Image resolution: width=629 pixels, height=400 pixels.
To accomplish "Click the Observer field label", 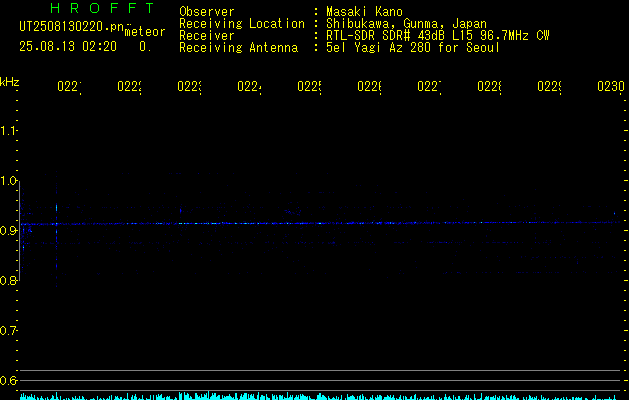I will pos(207,11).
